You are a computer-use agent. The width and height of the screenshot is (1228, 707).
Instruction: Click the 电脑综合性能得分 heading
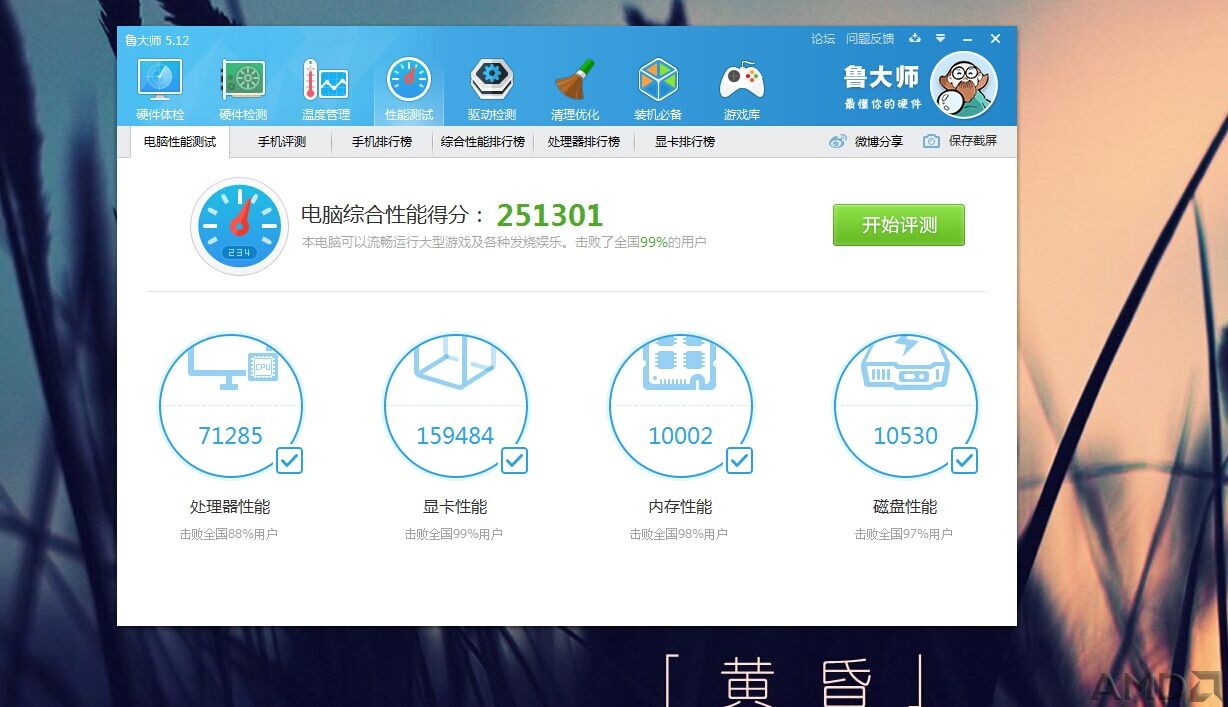point(393,215)
